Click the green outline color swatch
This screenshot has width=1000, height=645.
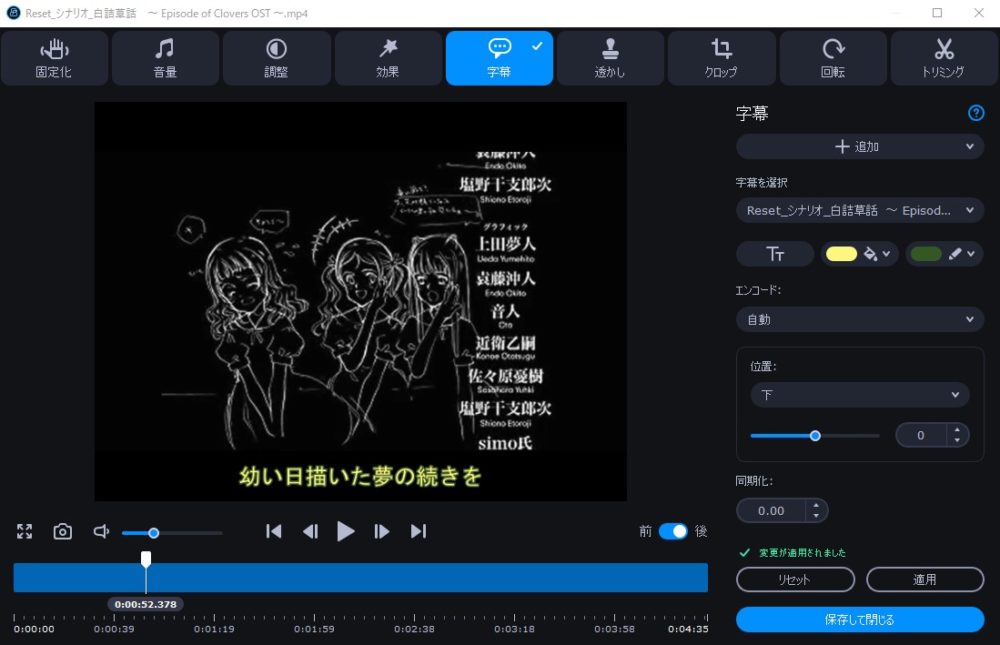point(926,254)
